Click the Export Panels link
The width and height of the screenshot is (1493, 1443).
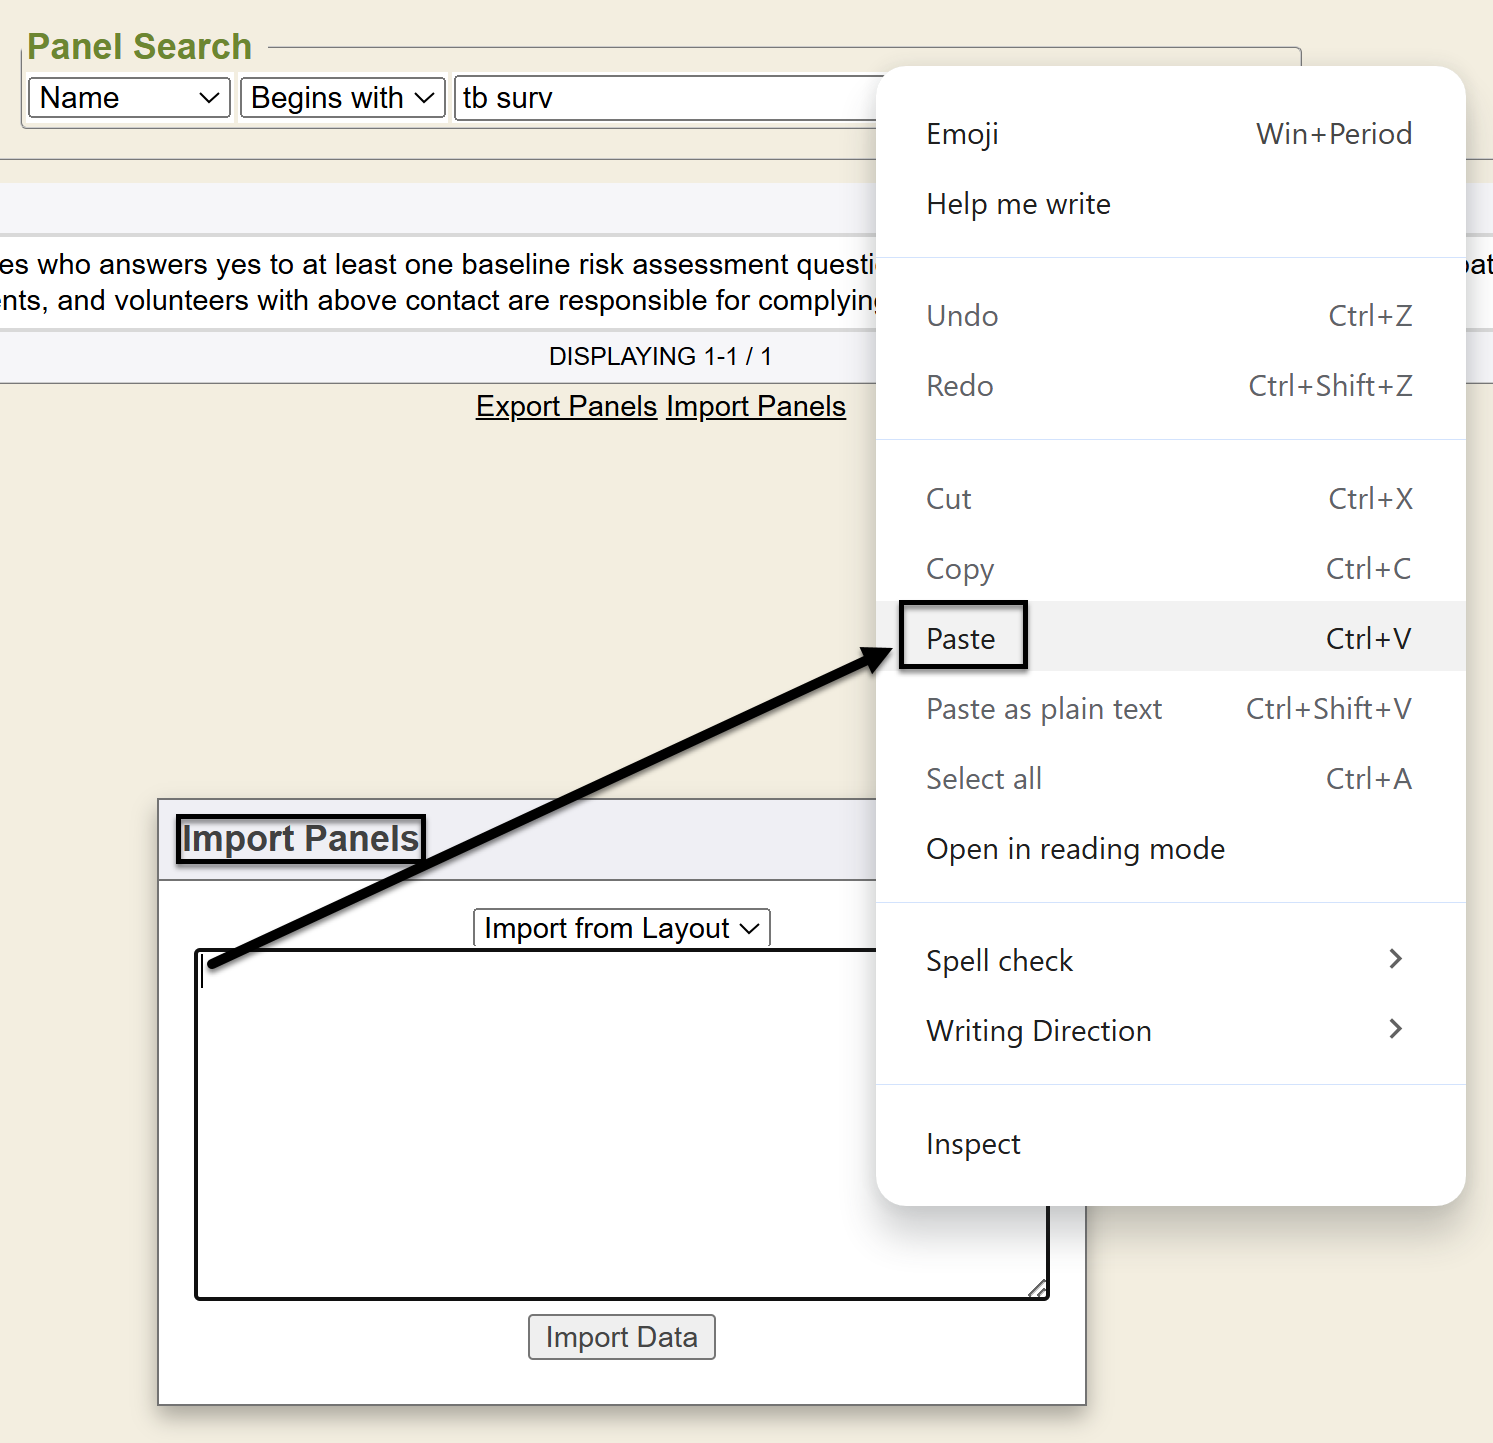[x=566, y=406]
